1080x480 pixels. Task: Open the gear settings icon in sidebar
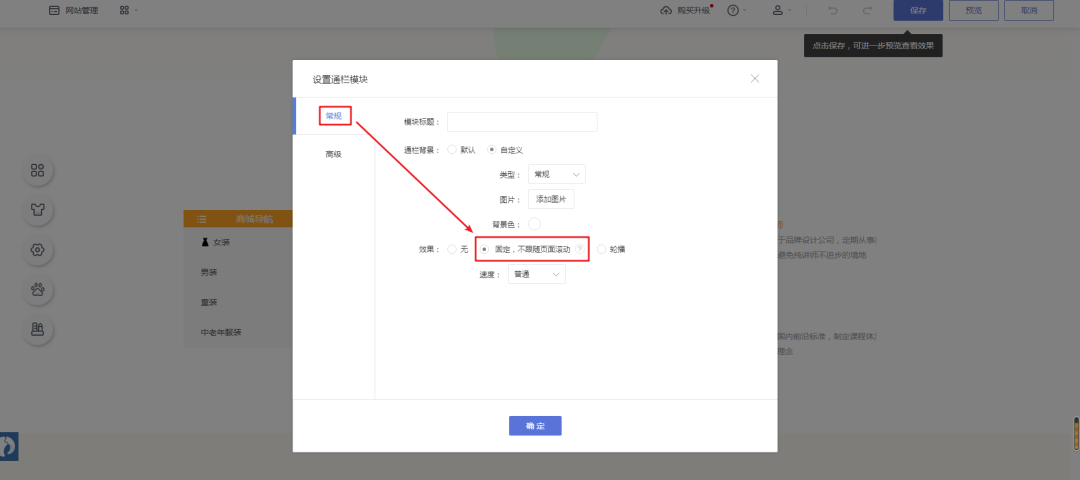(x=38, y=250)
